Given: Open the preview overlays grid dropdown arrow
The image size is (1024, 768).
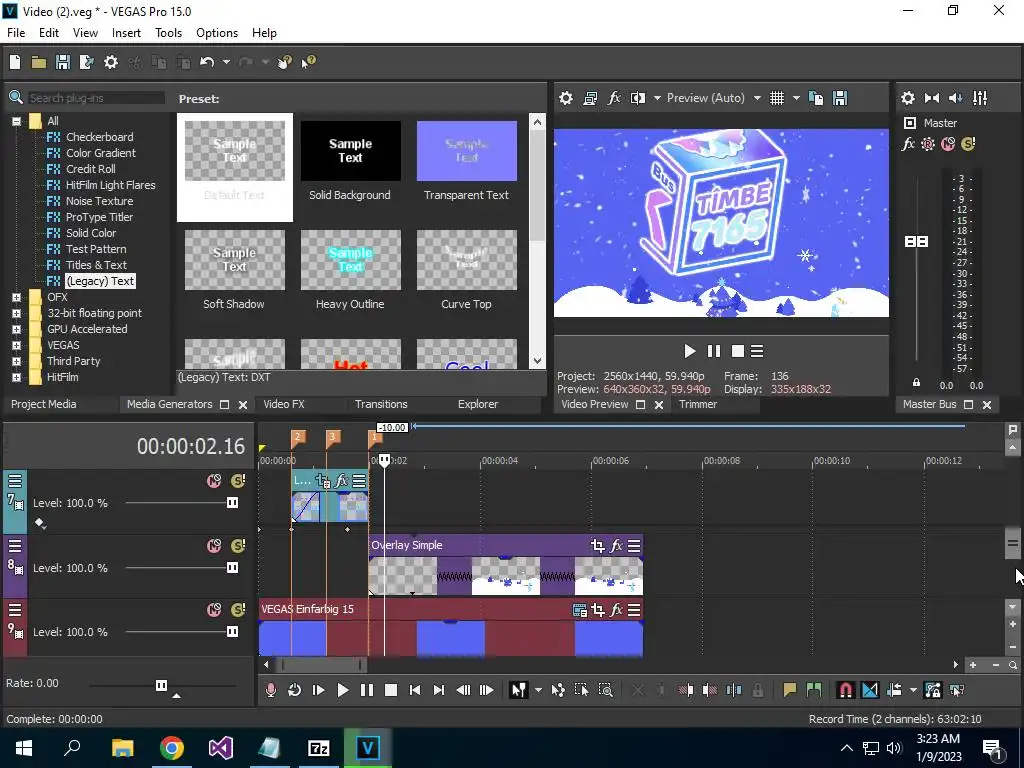Looking at the screenshot, I should (x=796, y=98).
